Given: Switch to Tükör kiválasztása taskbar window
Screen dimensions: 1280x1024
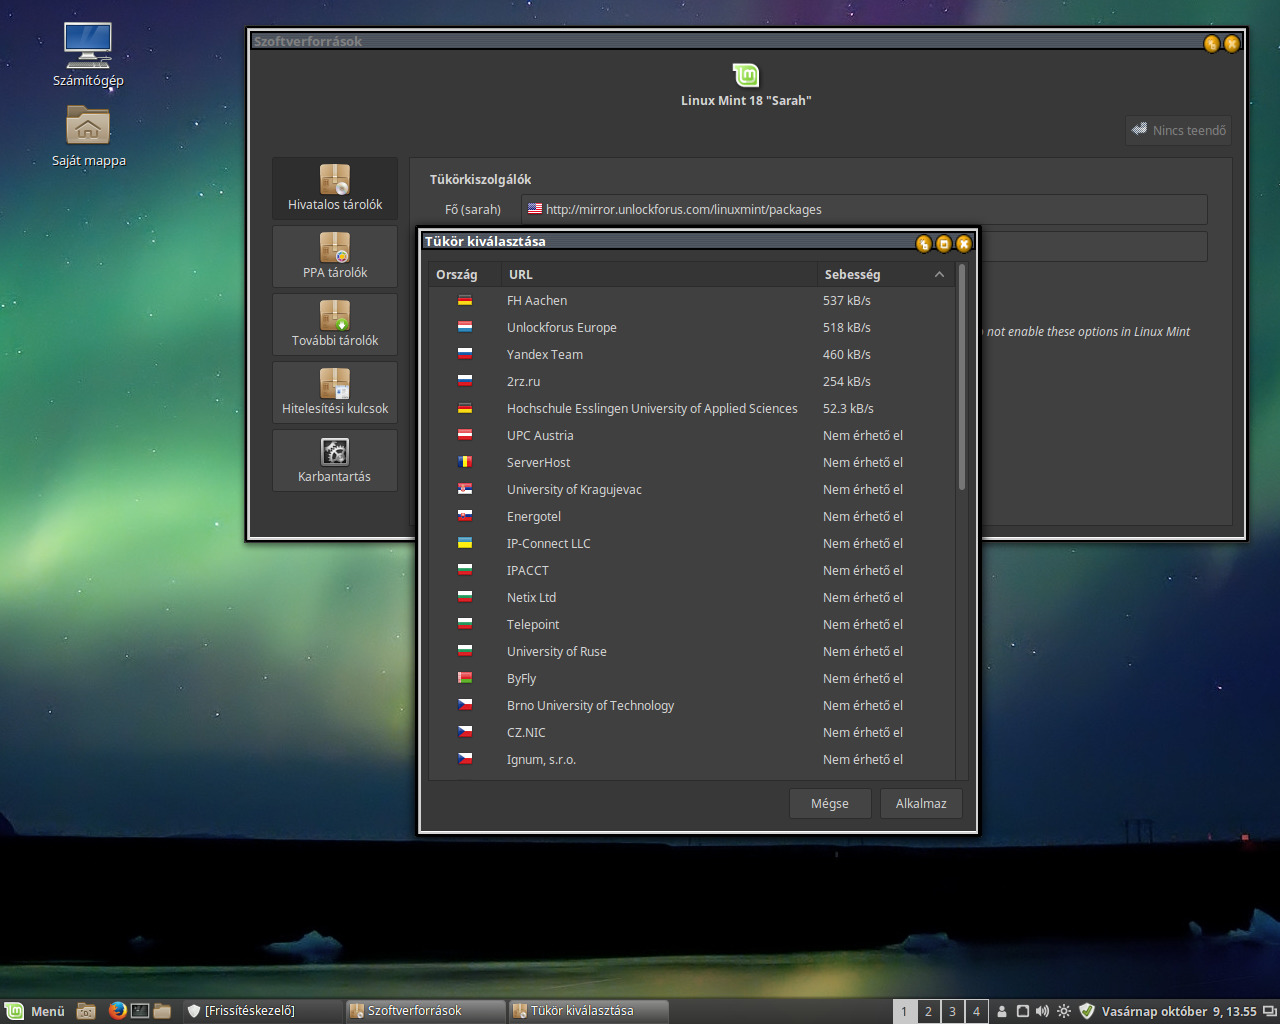Looking at the screenshot, I should point(588,1011).
